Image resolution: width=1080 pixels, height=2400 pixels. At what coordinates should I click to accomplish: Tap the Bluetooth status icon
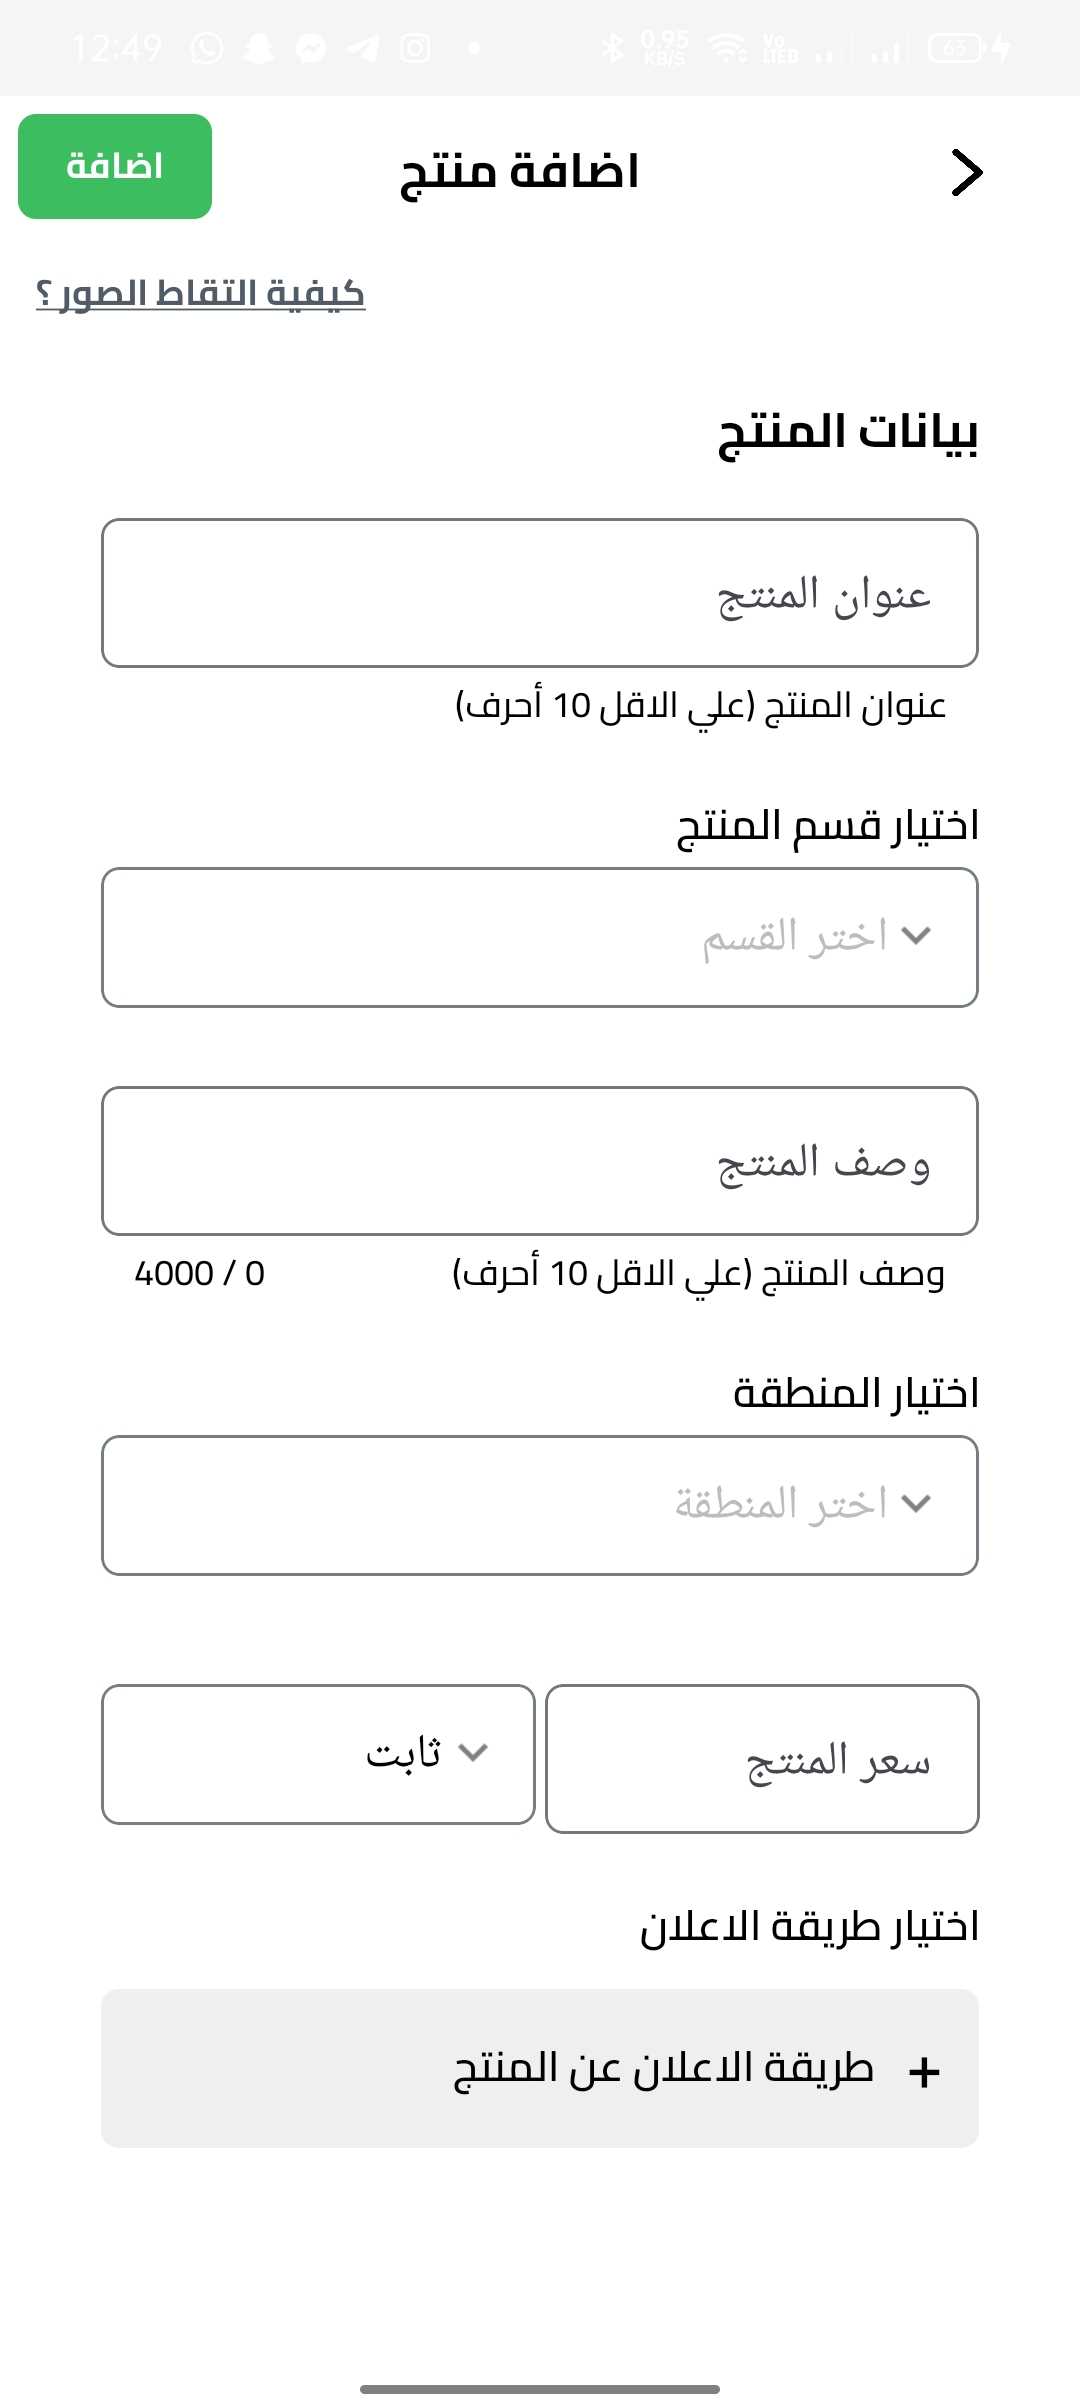pos(612,48)
